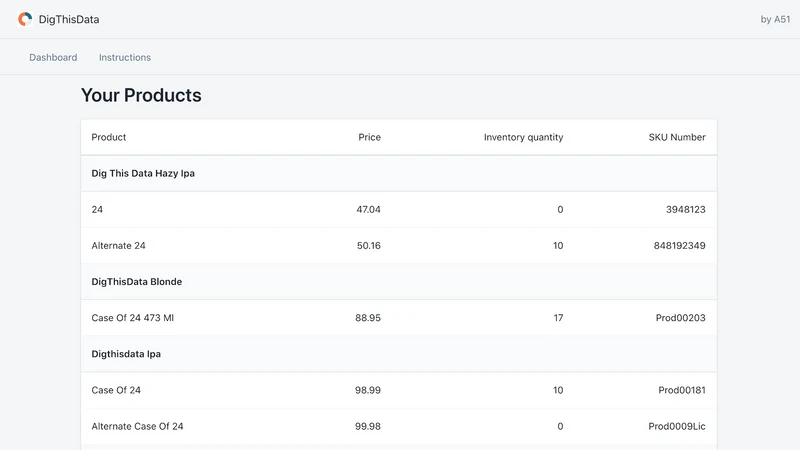
Task: Click the Dig This Data Hazy Ipa row
Action: 399,173
